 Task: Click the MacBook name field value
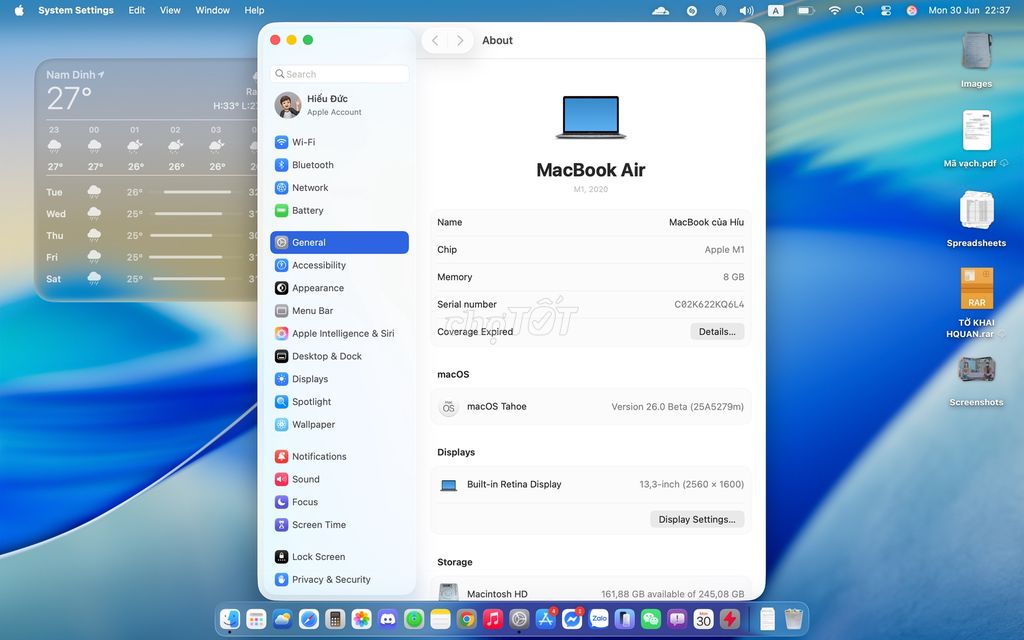706,222
